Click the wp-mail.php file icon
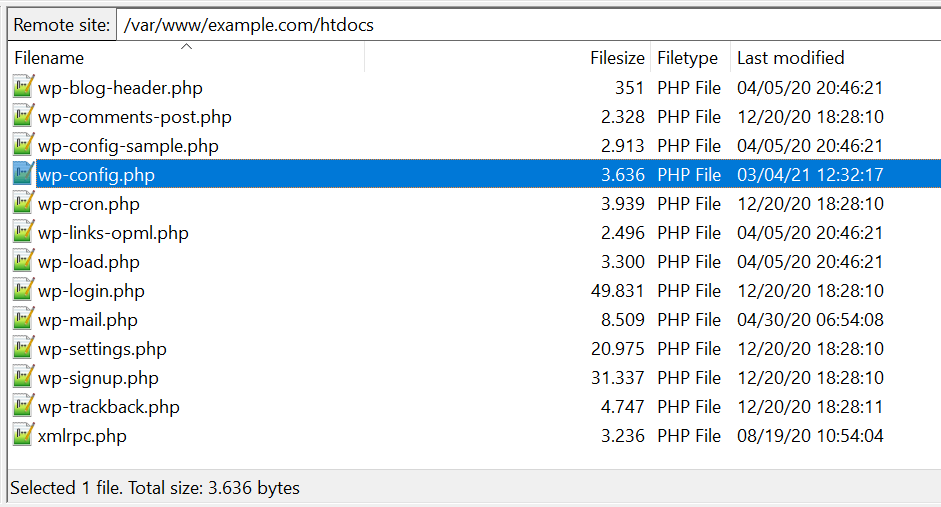 23,319
